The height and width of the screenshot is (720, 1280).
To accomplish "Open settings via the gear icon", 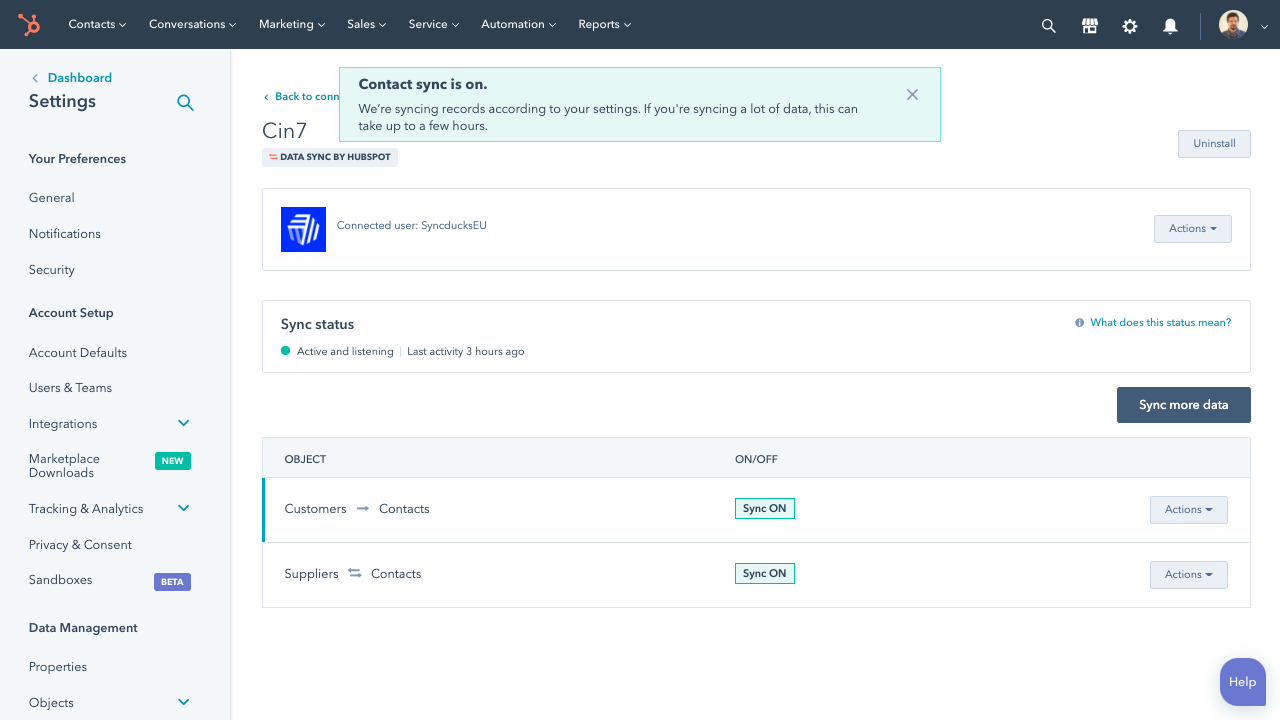I will [x=1130, y=26].
